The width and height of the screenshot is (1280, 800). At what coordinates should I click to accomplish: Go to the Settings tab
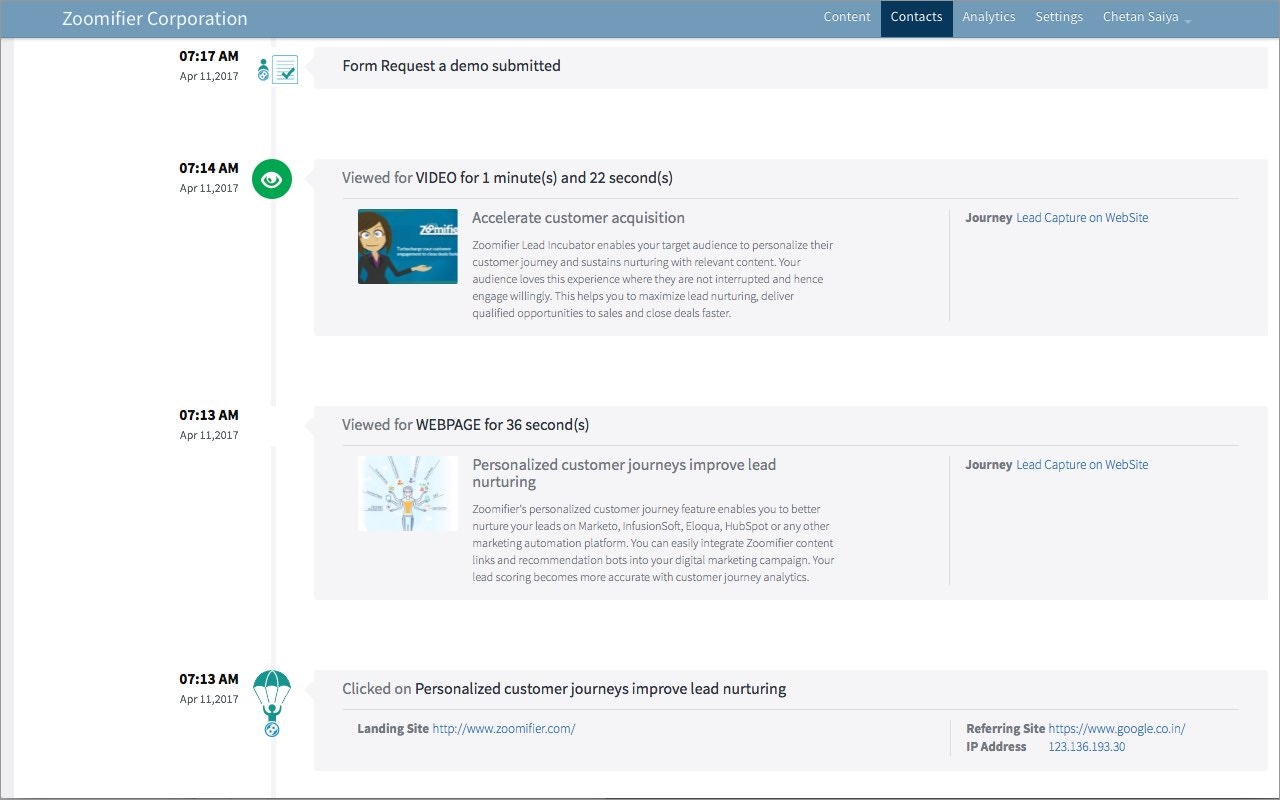pos(1059,17)
